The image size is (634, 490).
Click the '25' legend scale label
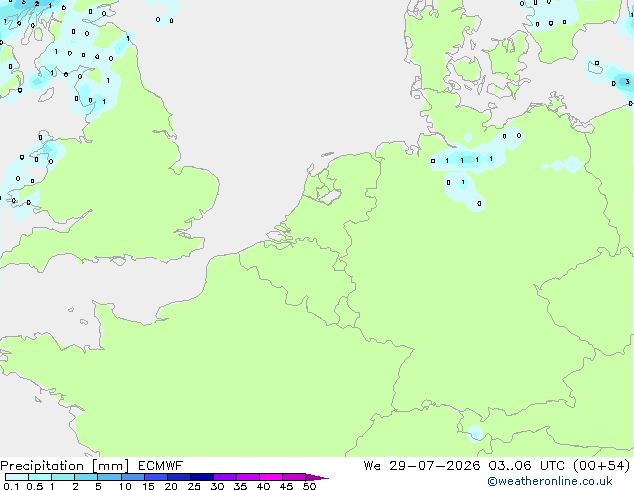[194, 486]
